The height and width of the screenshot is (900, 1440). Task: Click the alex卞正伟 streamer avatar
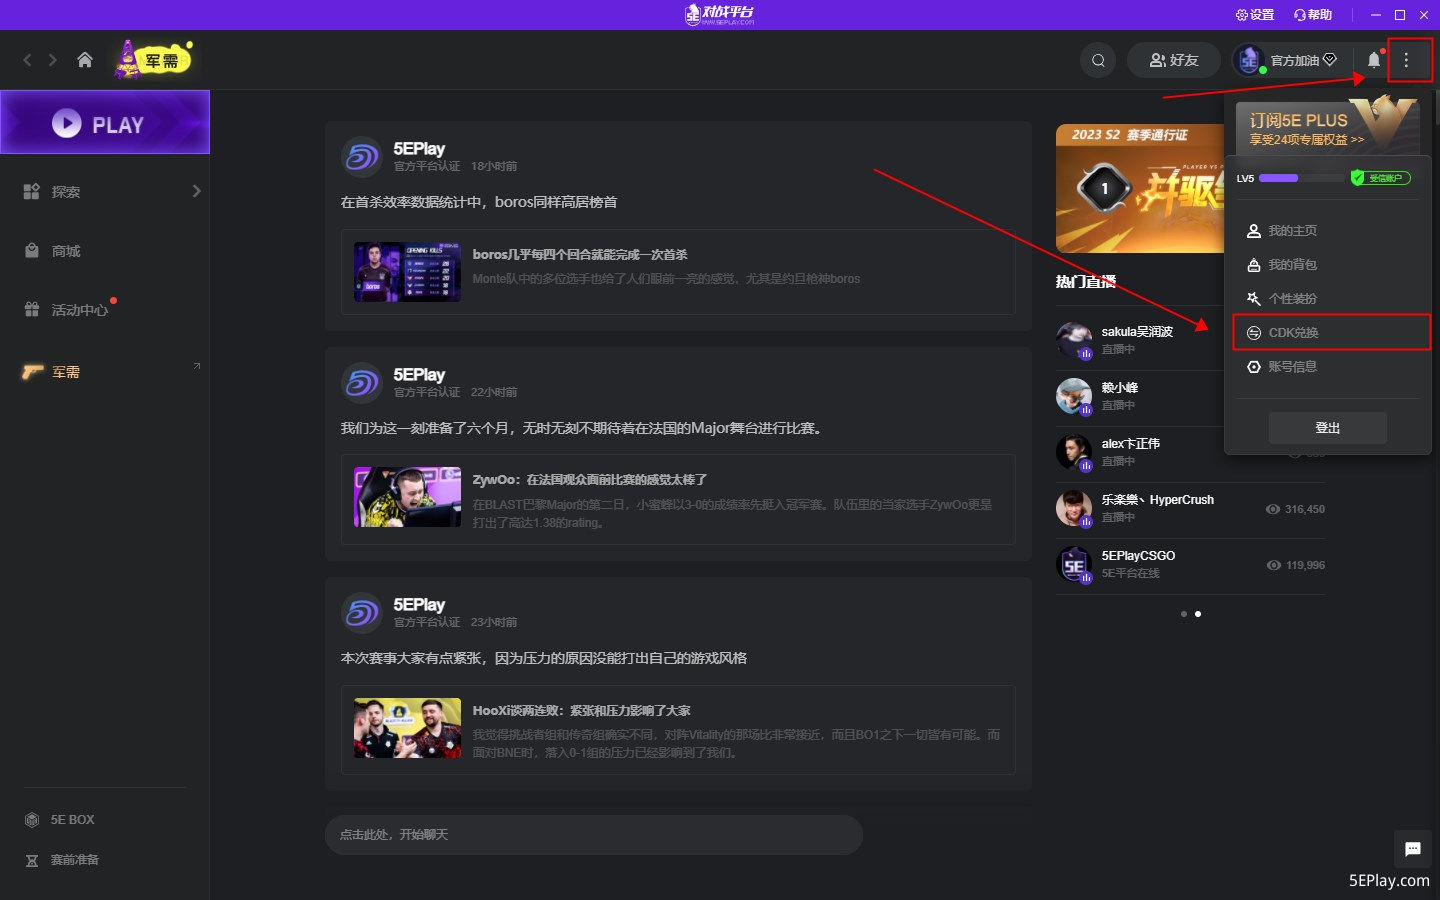click(1074, 452)
